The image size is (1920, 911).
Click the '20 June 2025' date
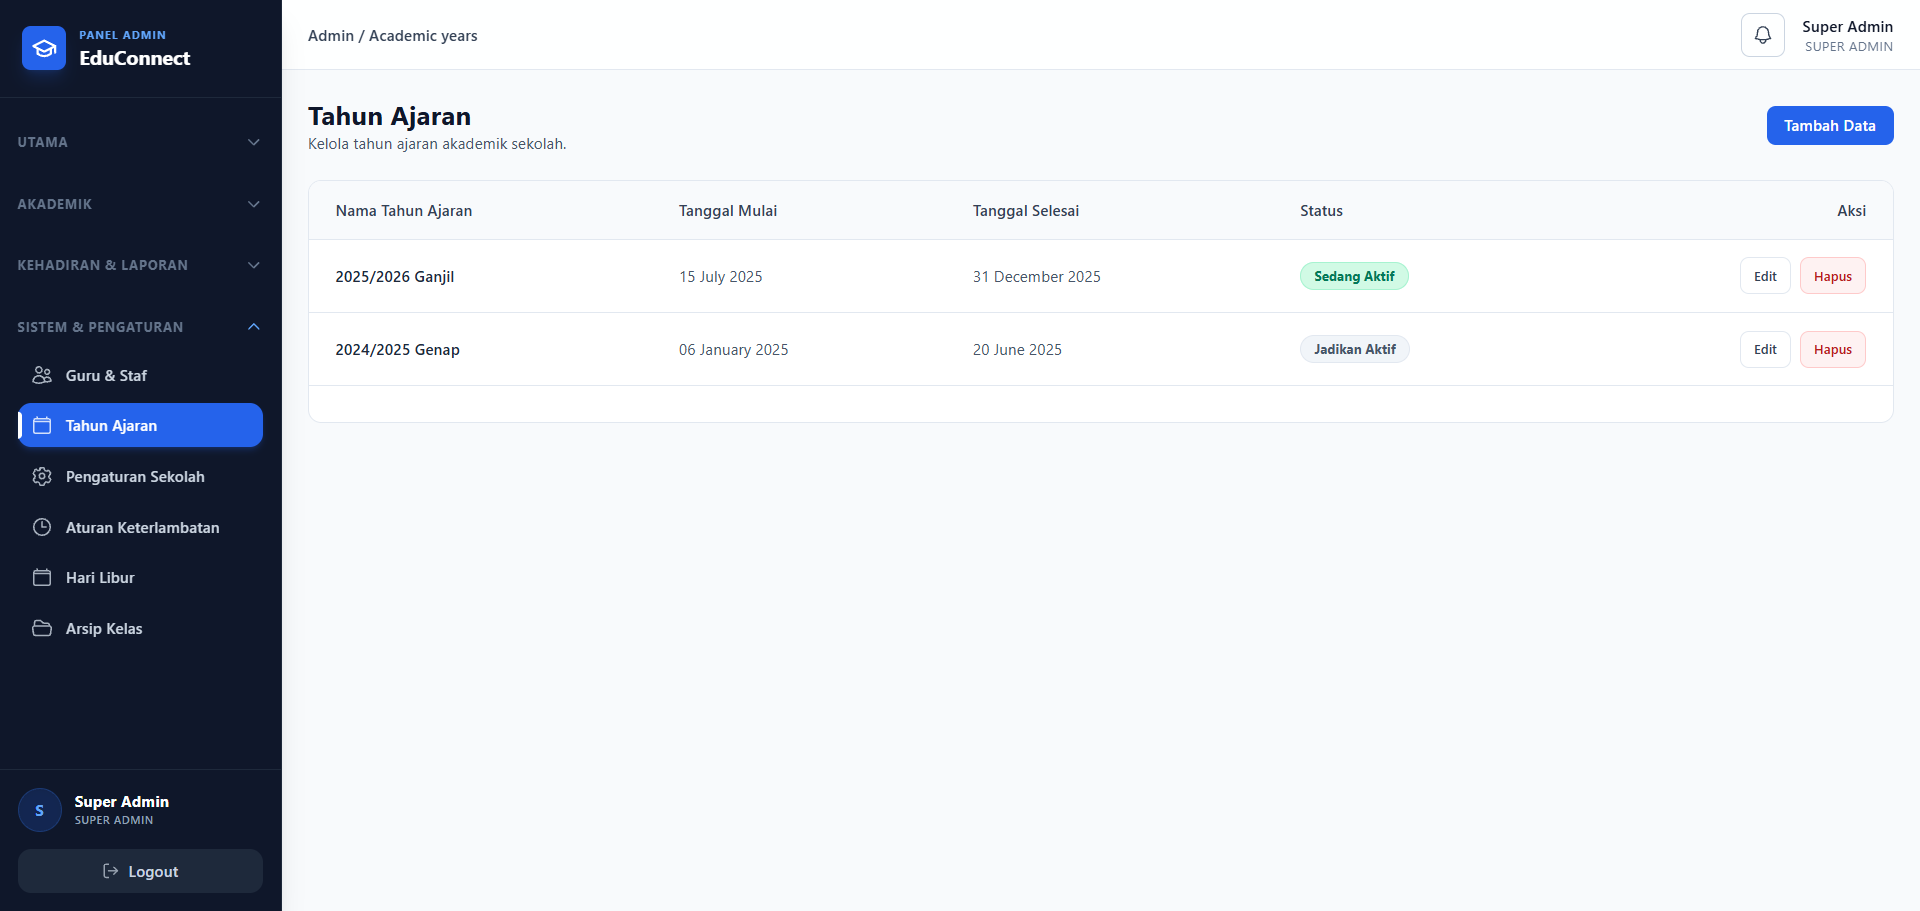[1017, 350]
